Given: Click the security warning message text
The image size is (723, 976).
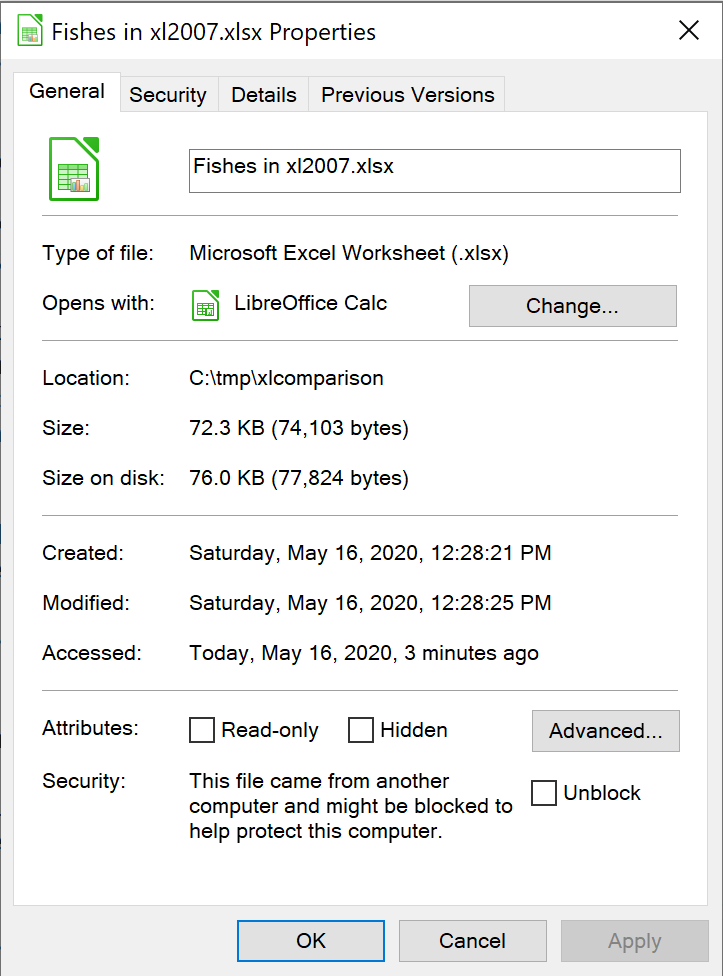Looking at the screenshot, I should (x=351, y=806).
